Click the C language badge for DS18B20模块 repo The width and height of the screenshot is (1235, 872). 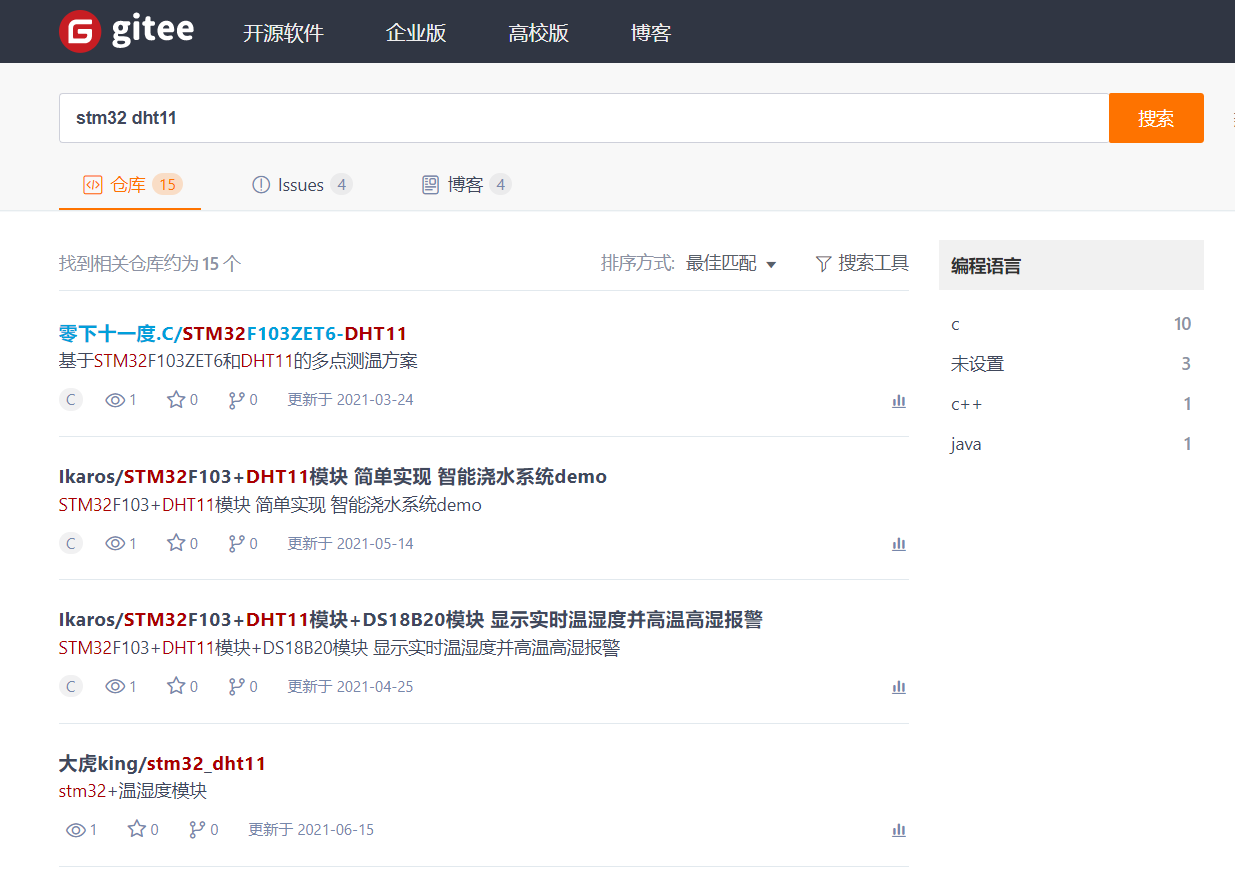tap(71, 687)
